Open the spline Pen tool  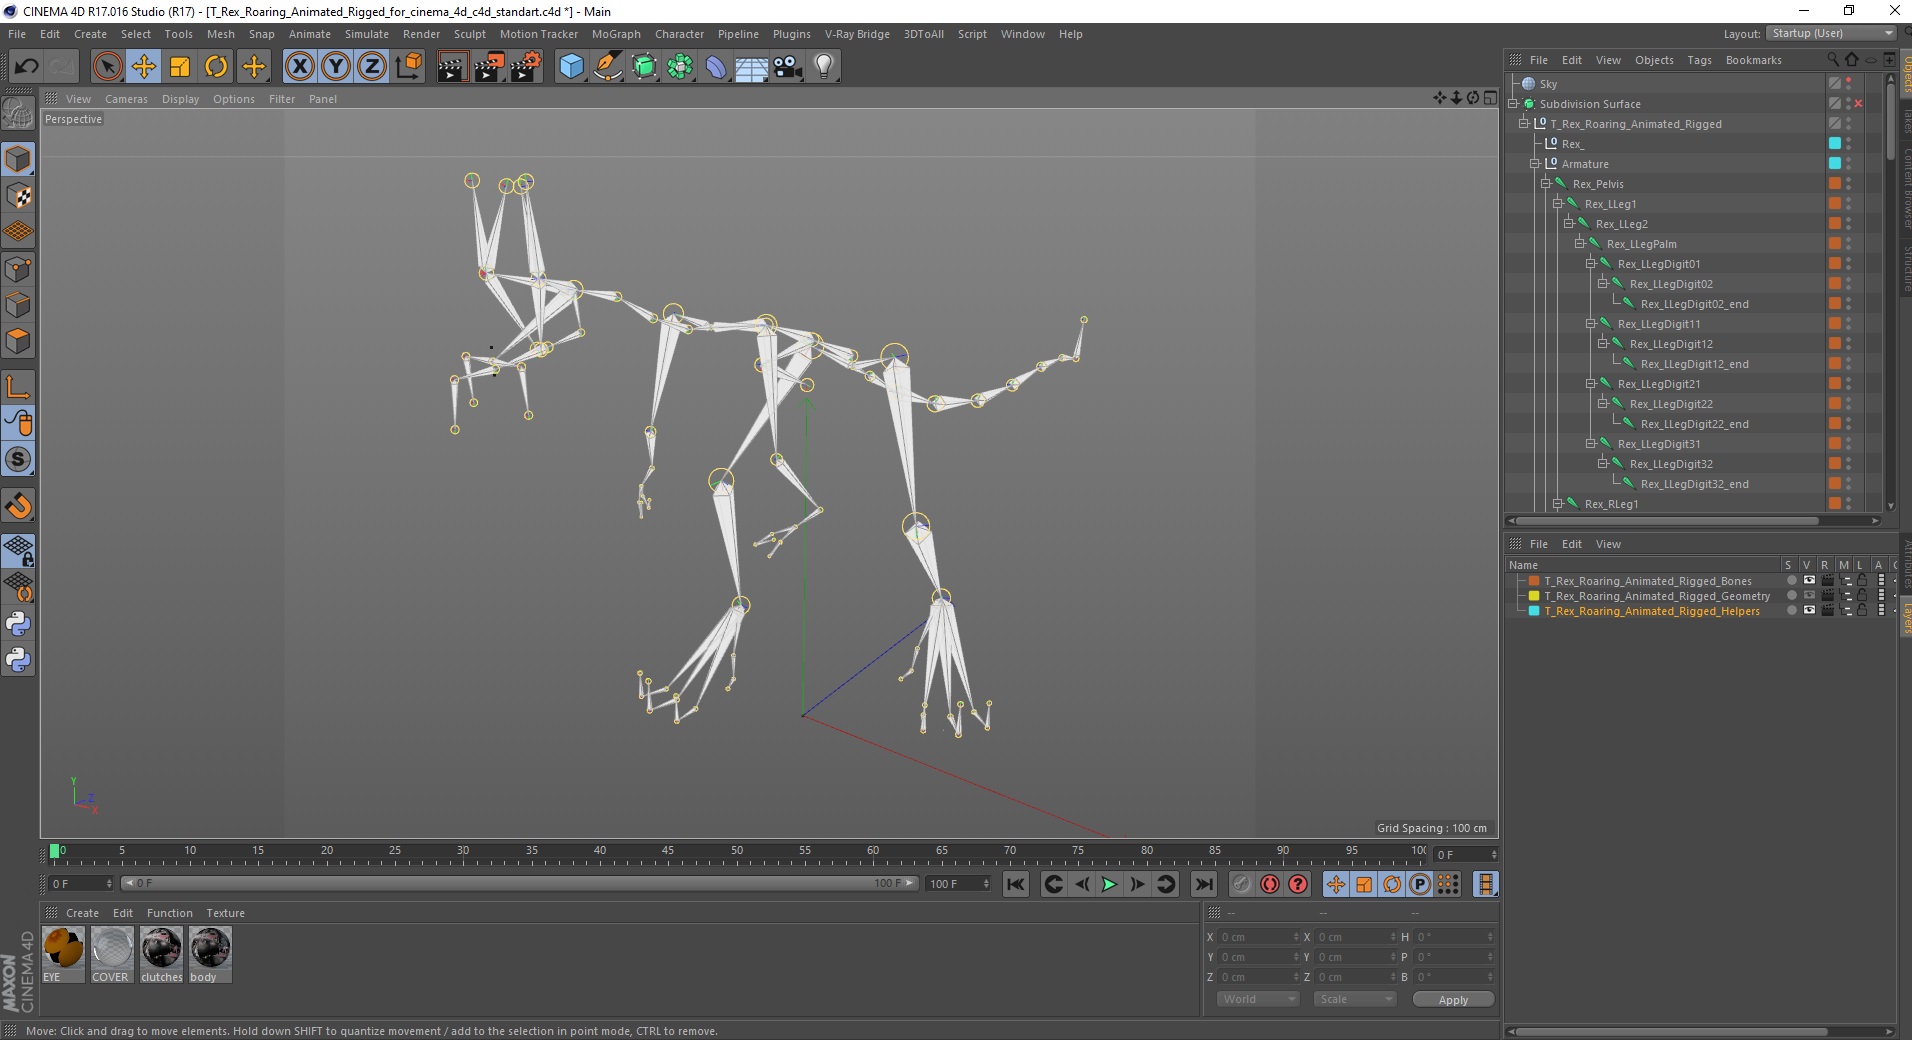[608, 67]
